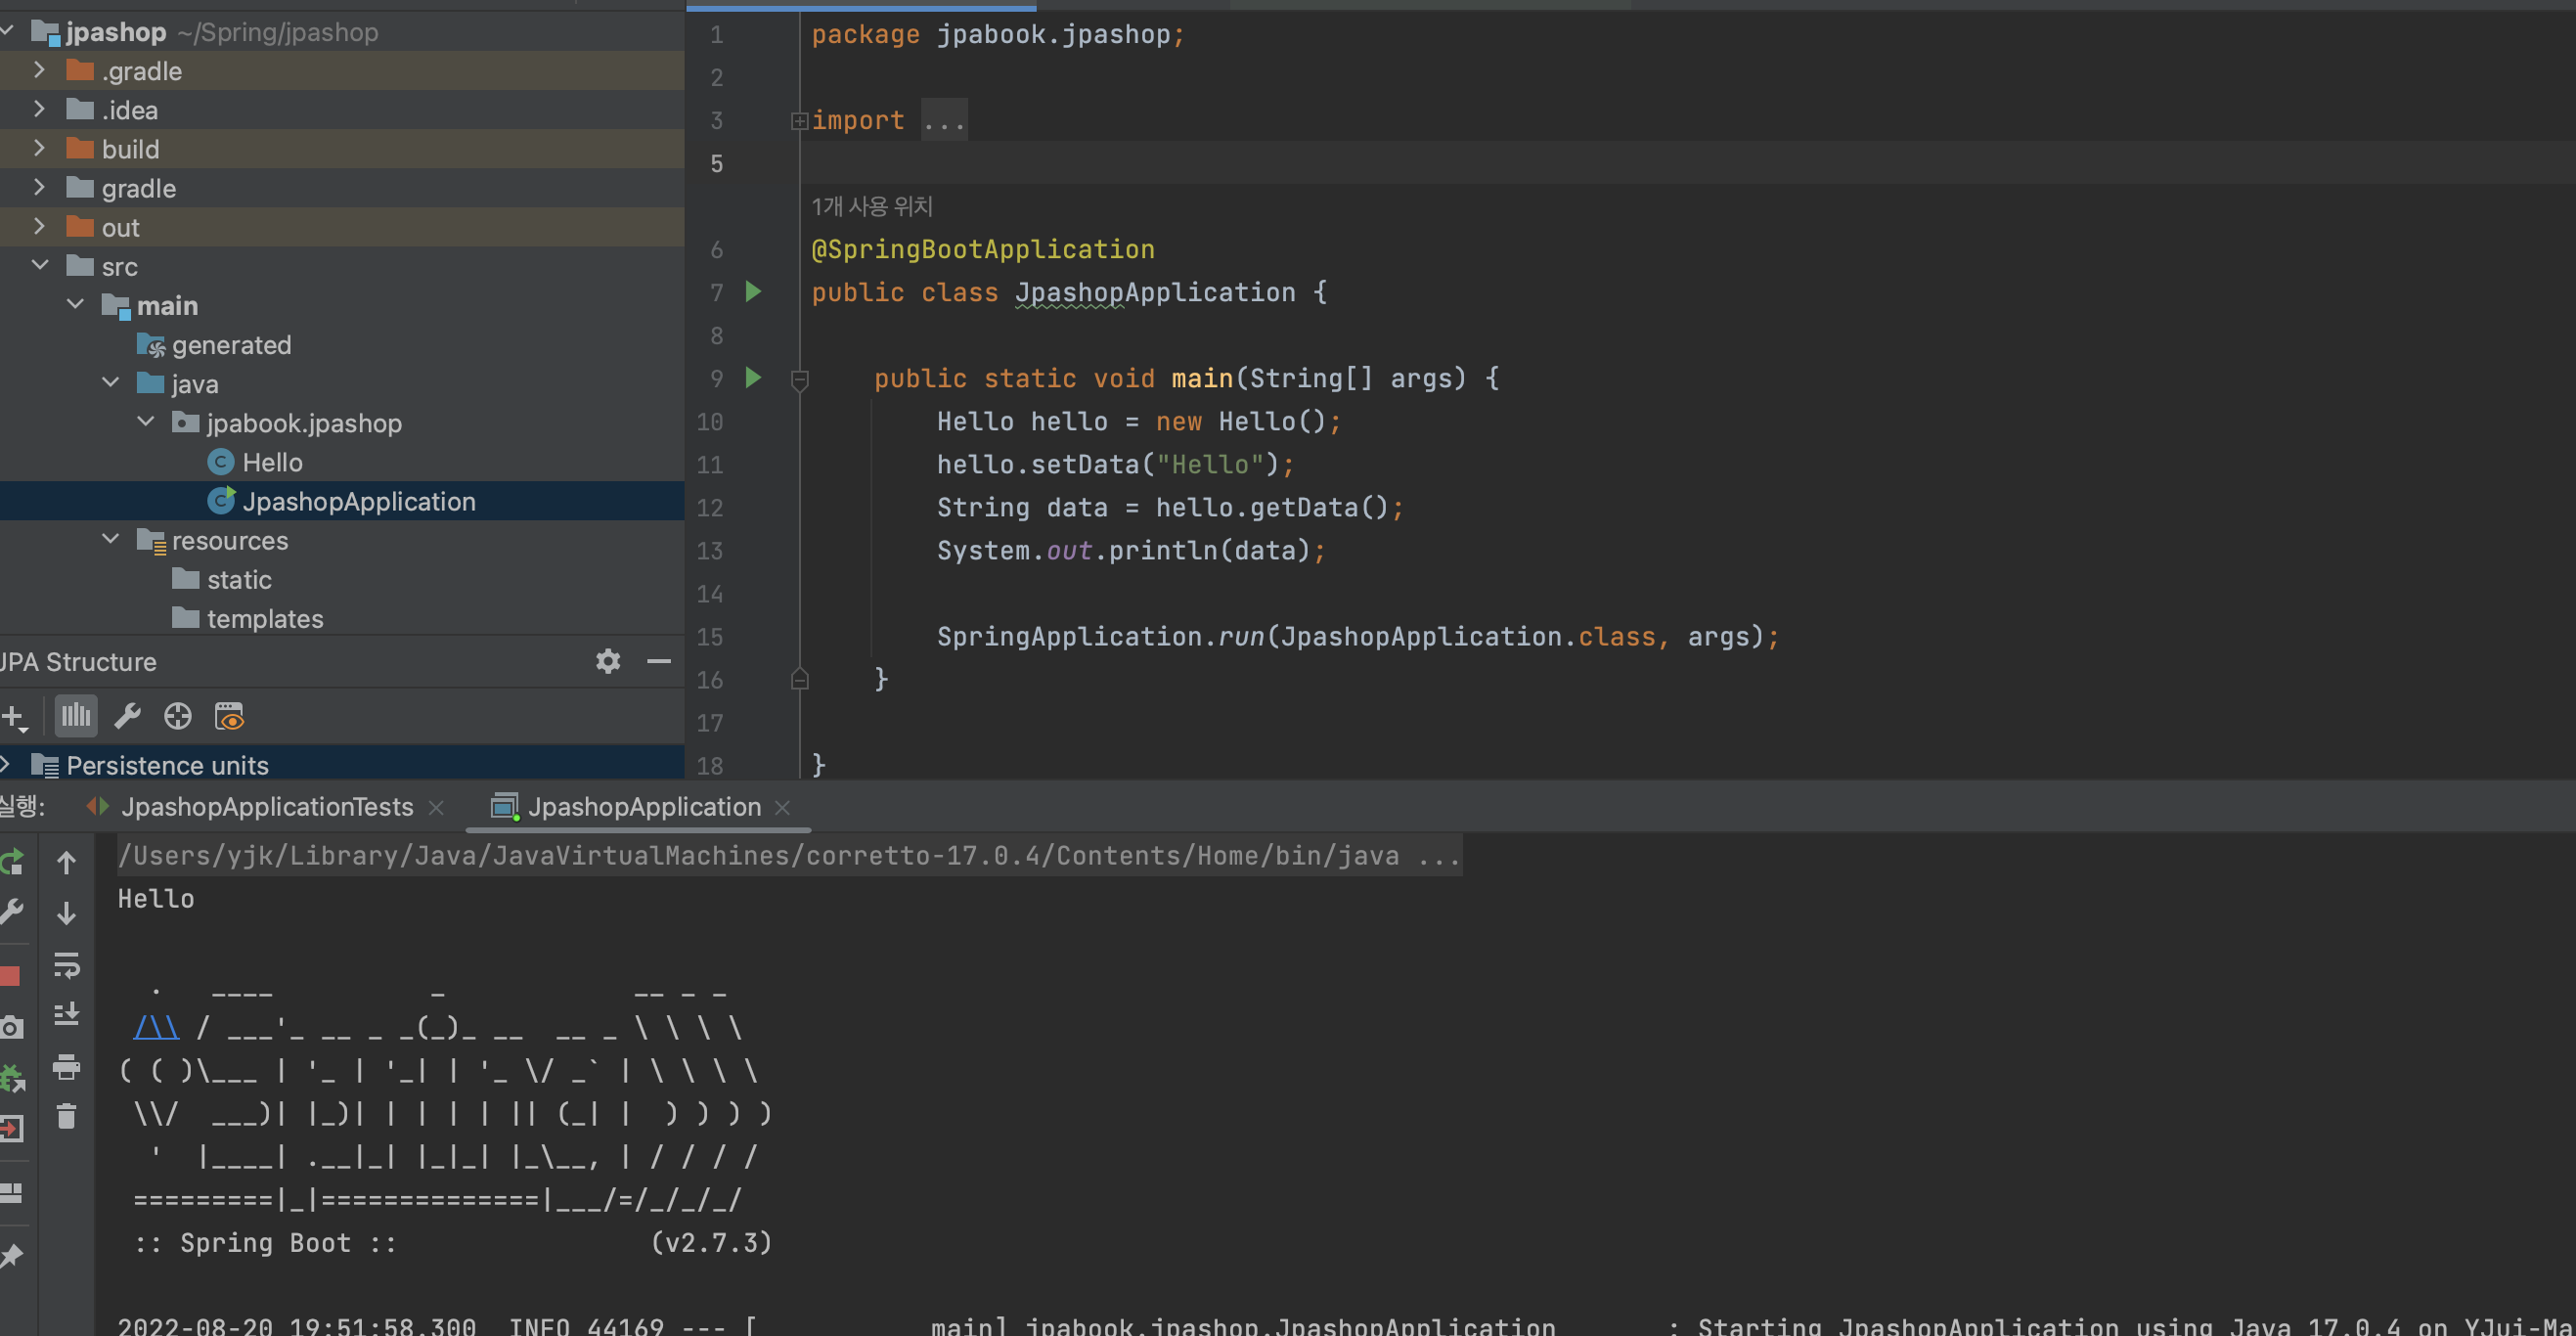Click the red stop process button

click(10, 976)
